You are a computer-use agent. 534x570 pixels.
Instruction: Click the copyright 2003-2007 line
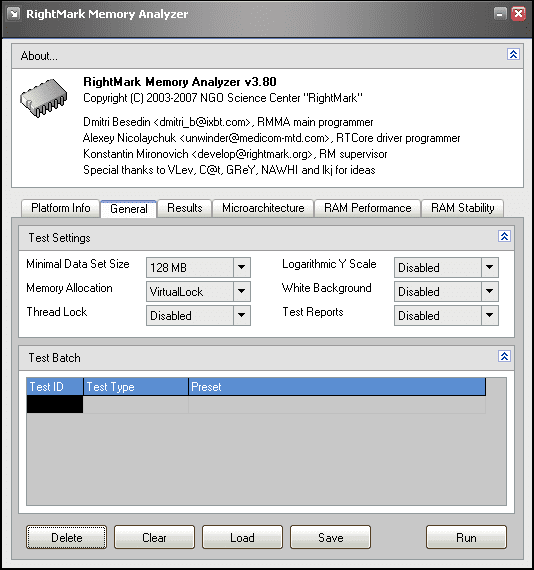pyautogui.click(x=223, y=98)
